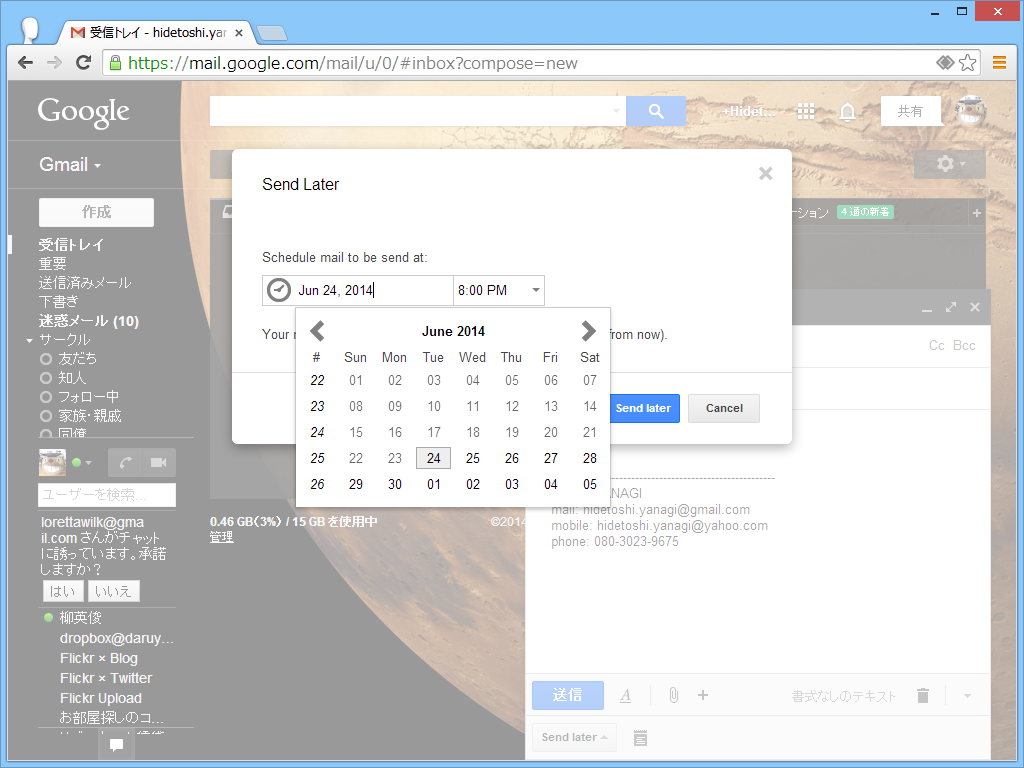The image size is (1024, 768).
Task: Start a phone call from chat panel
Action: (x=125, y=462)
